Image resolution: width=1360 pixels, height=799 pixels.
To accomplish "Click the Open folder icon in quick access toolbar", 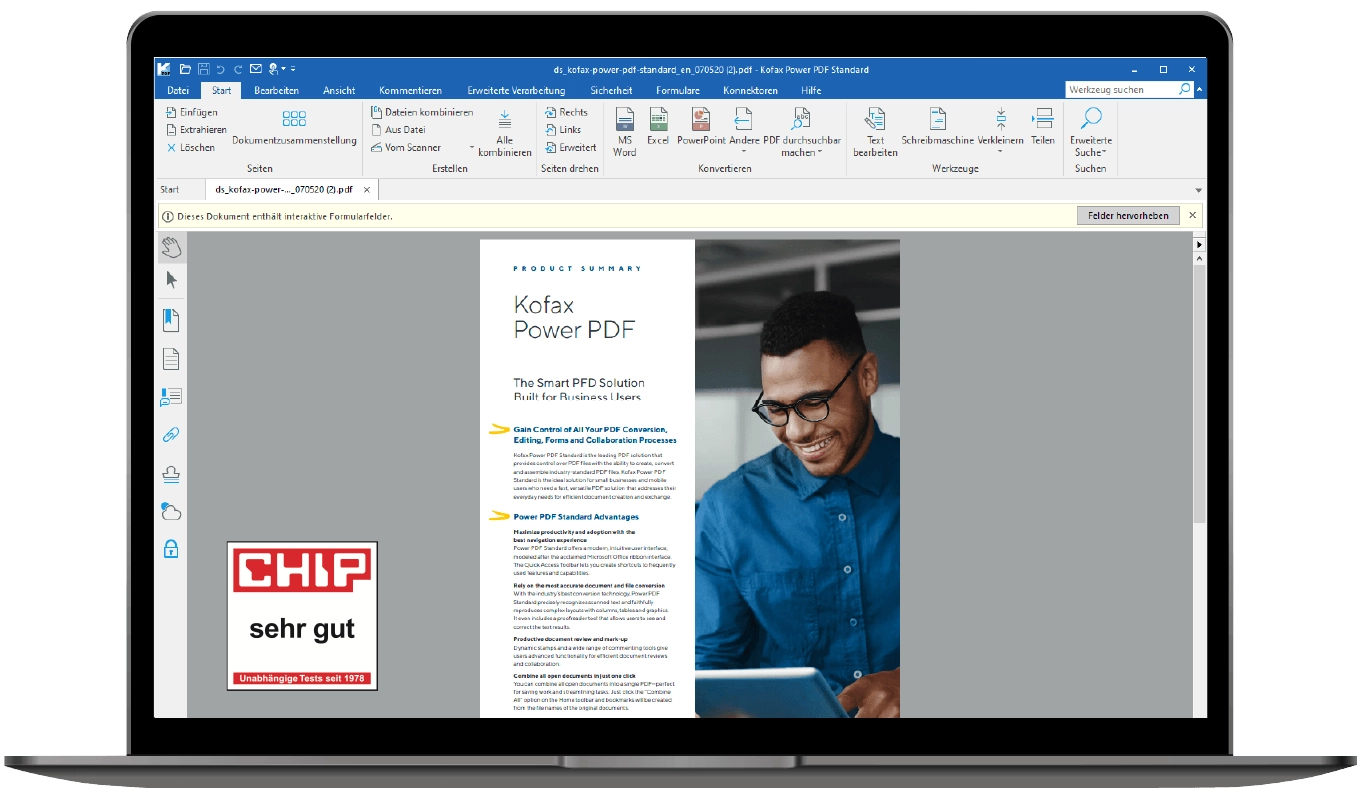I will point(186,69).
